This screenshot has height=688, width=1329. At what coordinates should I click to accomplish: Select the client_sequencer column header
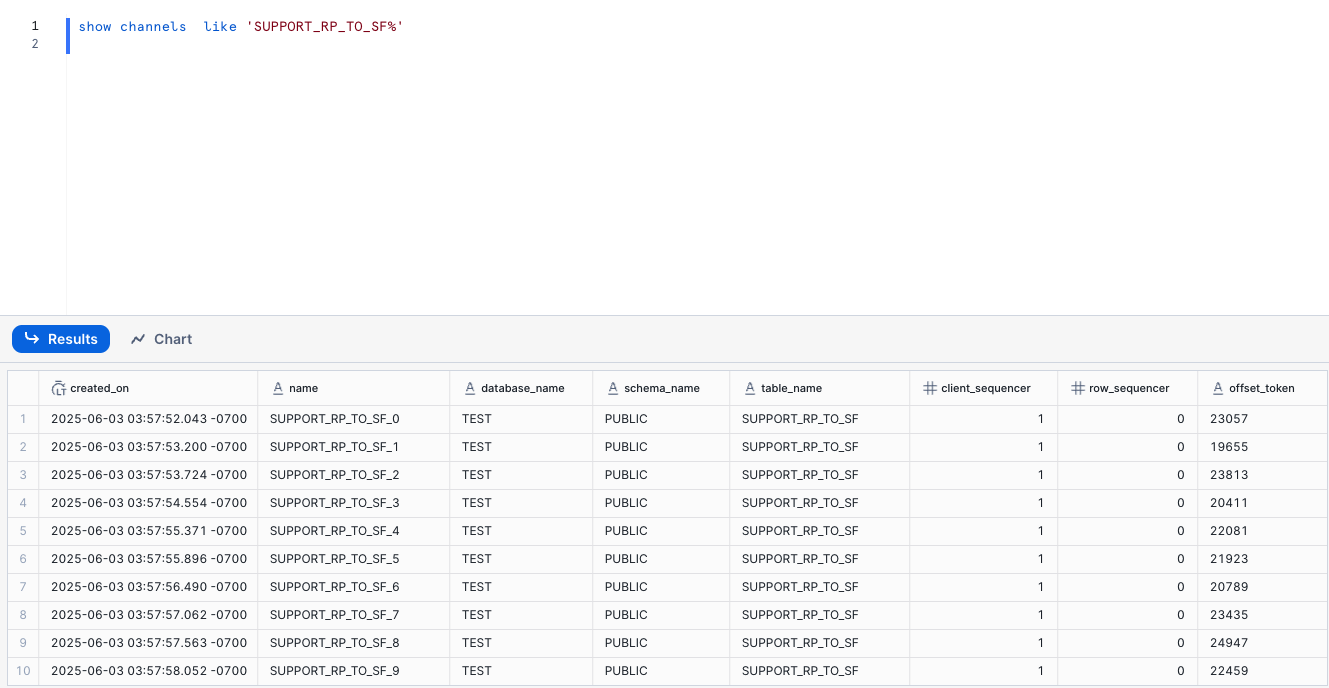pos(984,388)
